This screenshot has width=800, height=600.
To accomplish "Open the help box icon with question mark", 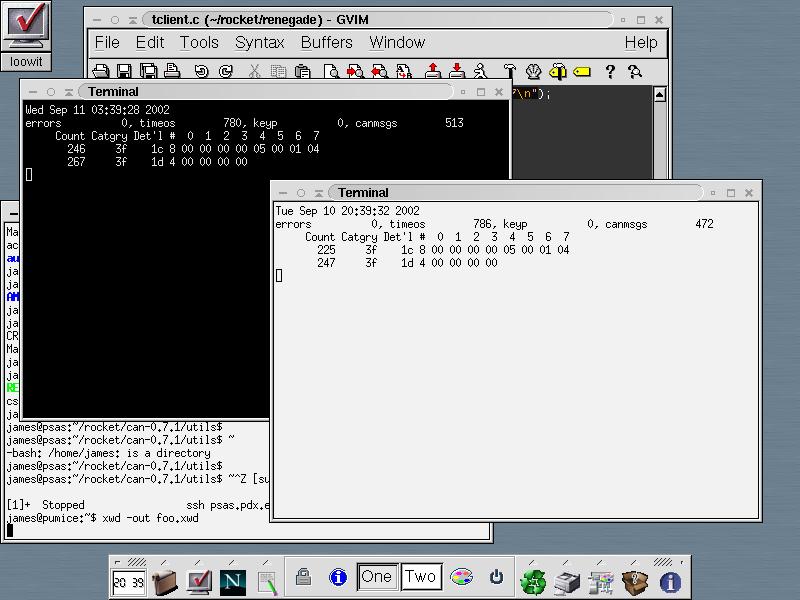I will [635, 582].
